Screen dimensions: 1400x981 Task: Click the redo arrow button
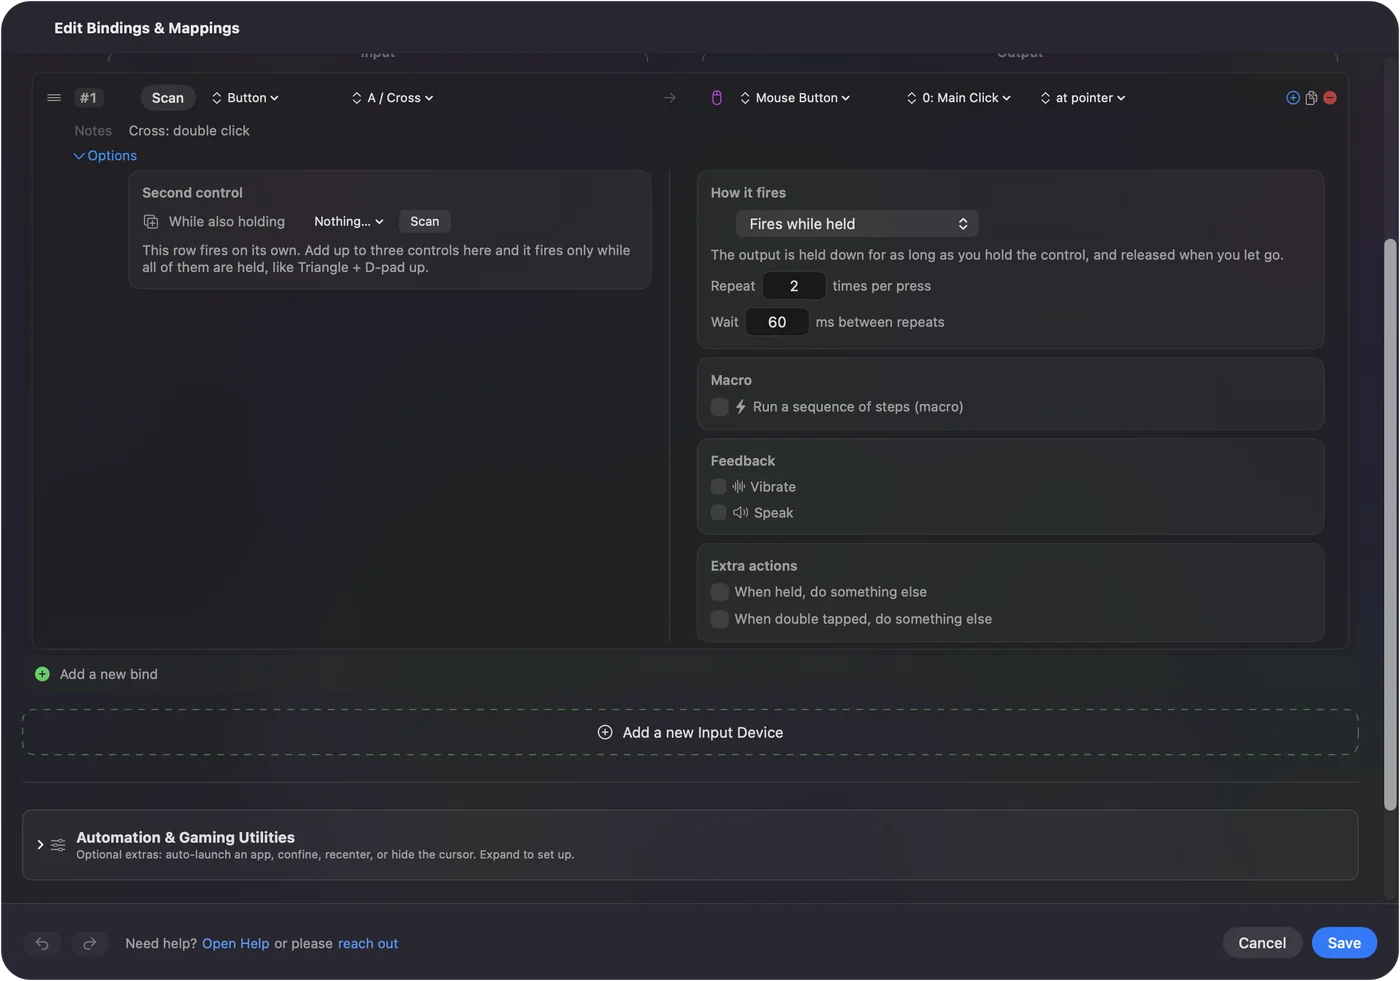[x=89, y=943]
